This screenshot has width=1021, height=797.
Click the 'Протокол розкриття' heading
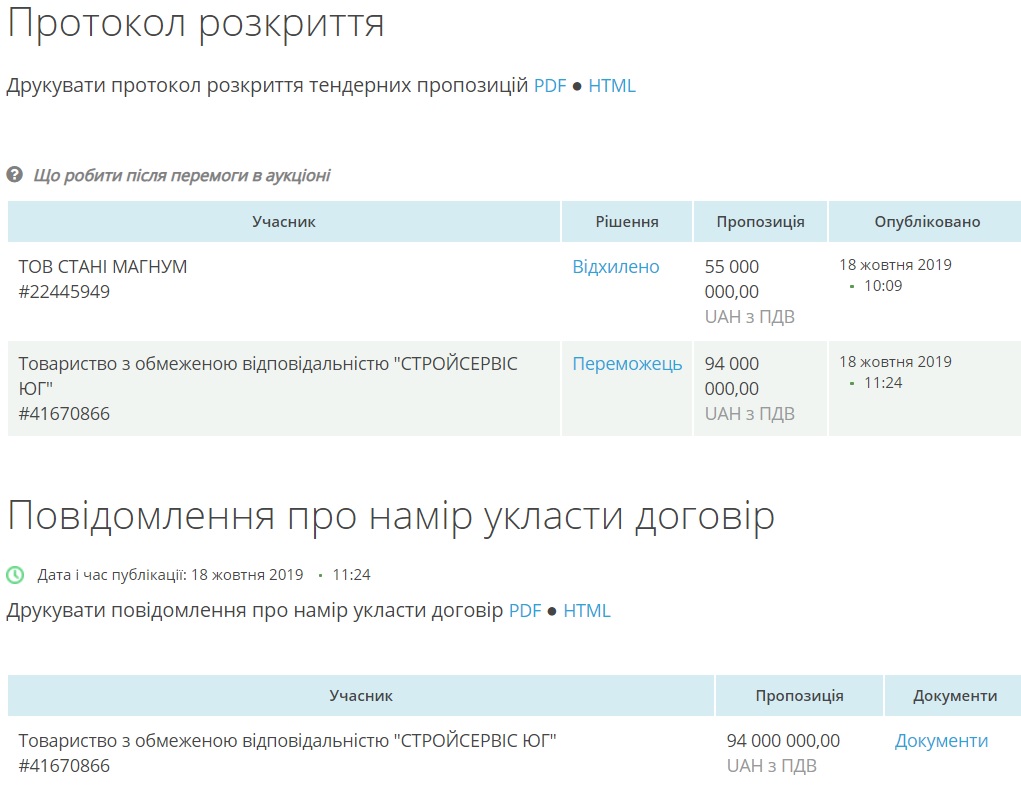point(196,24)
